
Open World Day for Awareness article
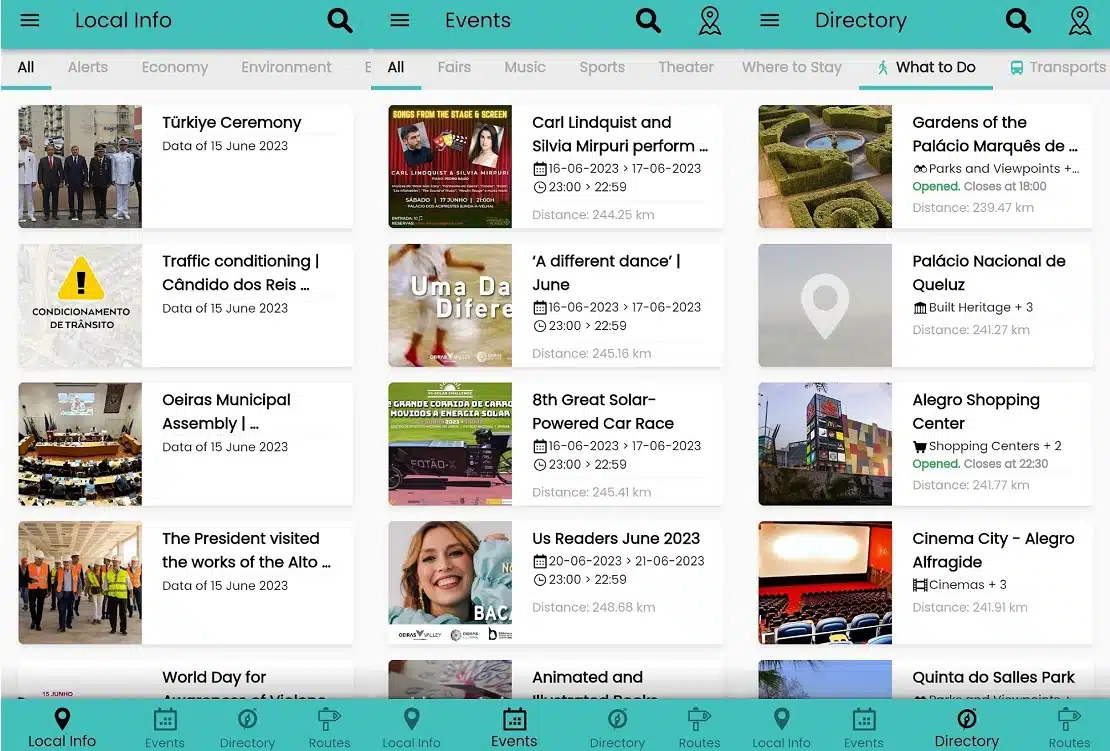point(185,680)
